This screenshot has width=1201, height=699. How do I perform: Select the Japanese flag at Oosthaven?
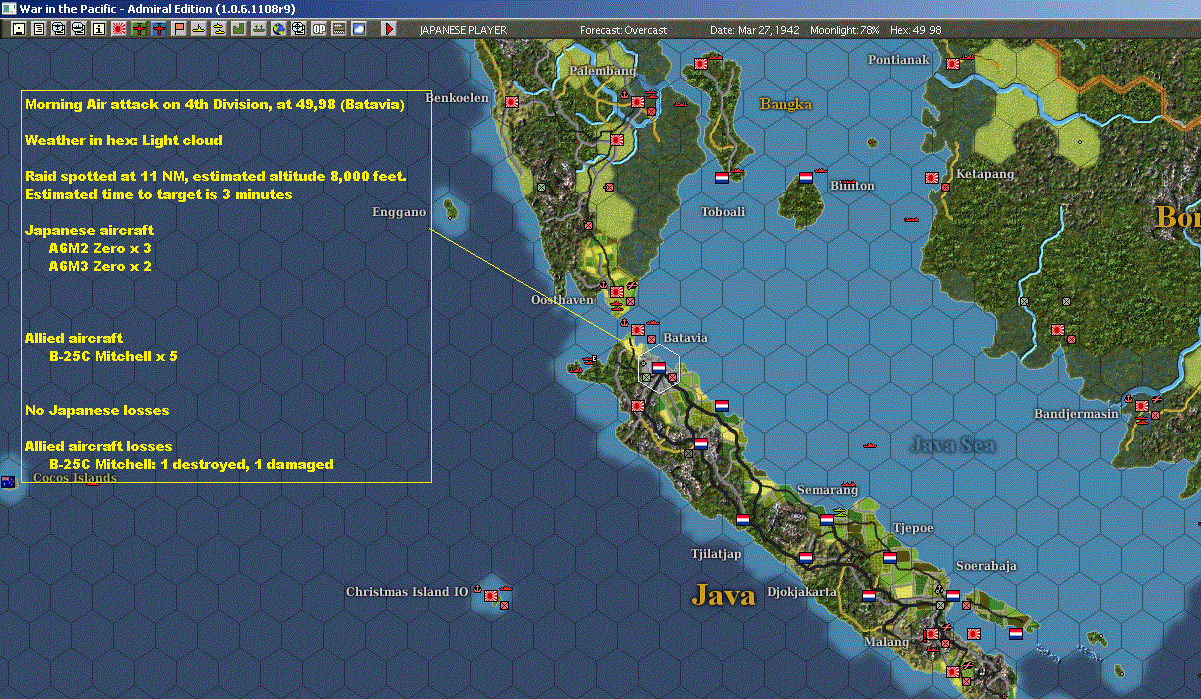[x=617, y=291]
